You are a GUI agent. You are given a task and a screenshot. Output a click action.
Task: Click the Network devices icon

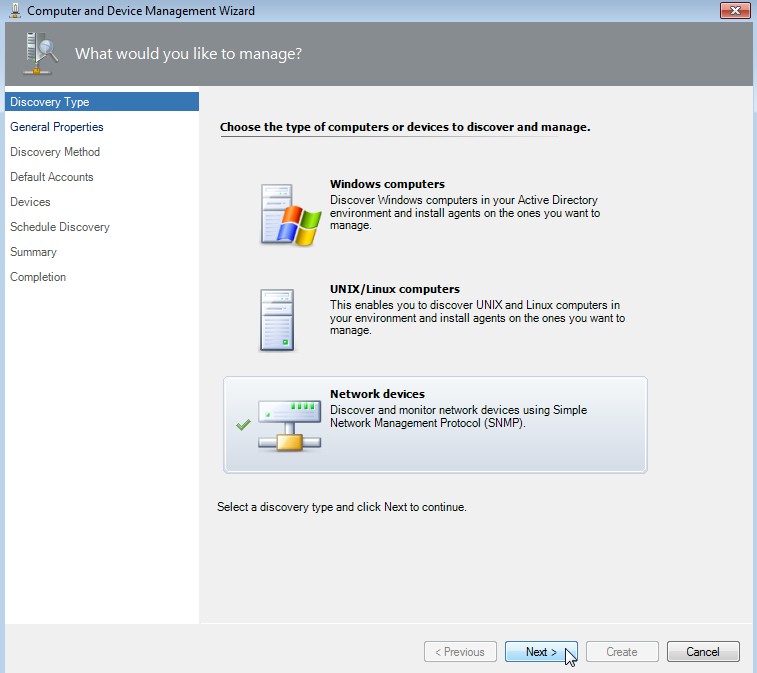tap(289, 425)
